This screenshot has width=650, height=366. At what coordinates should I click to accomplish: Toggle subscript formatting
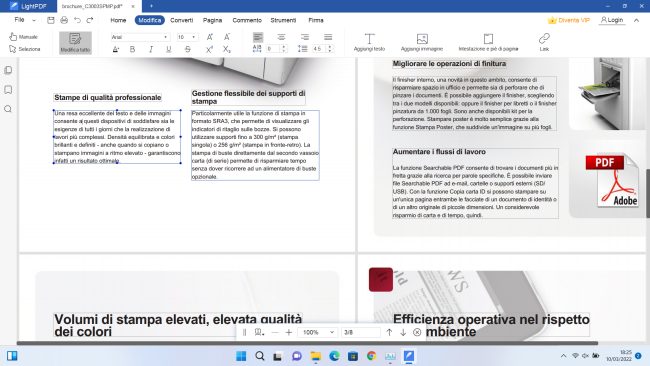[x=227, y=49]
